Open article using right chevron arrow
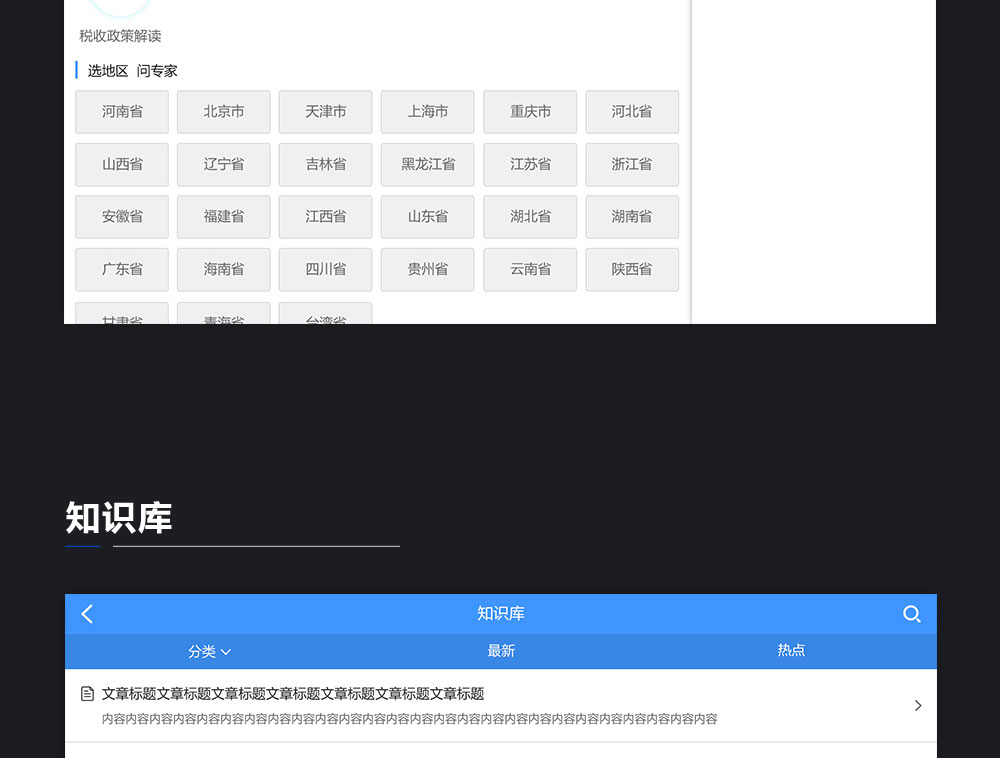 (x=917, y=706)
